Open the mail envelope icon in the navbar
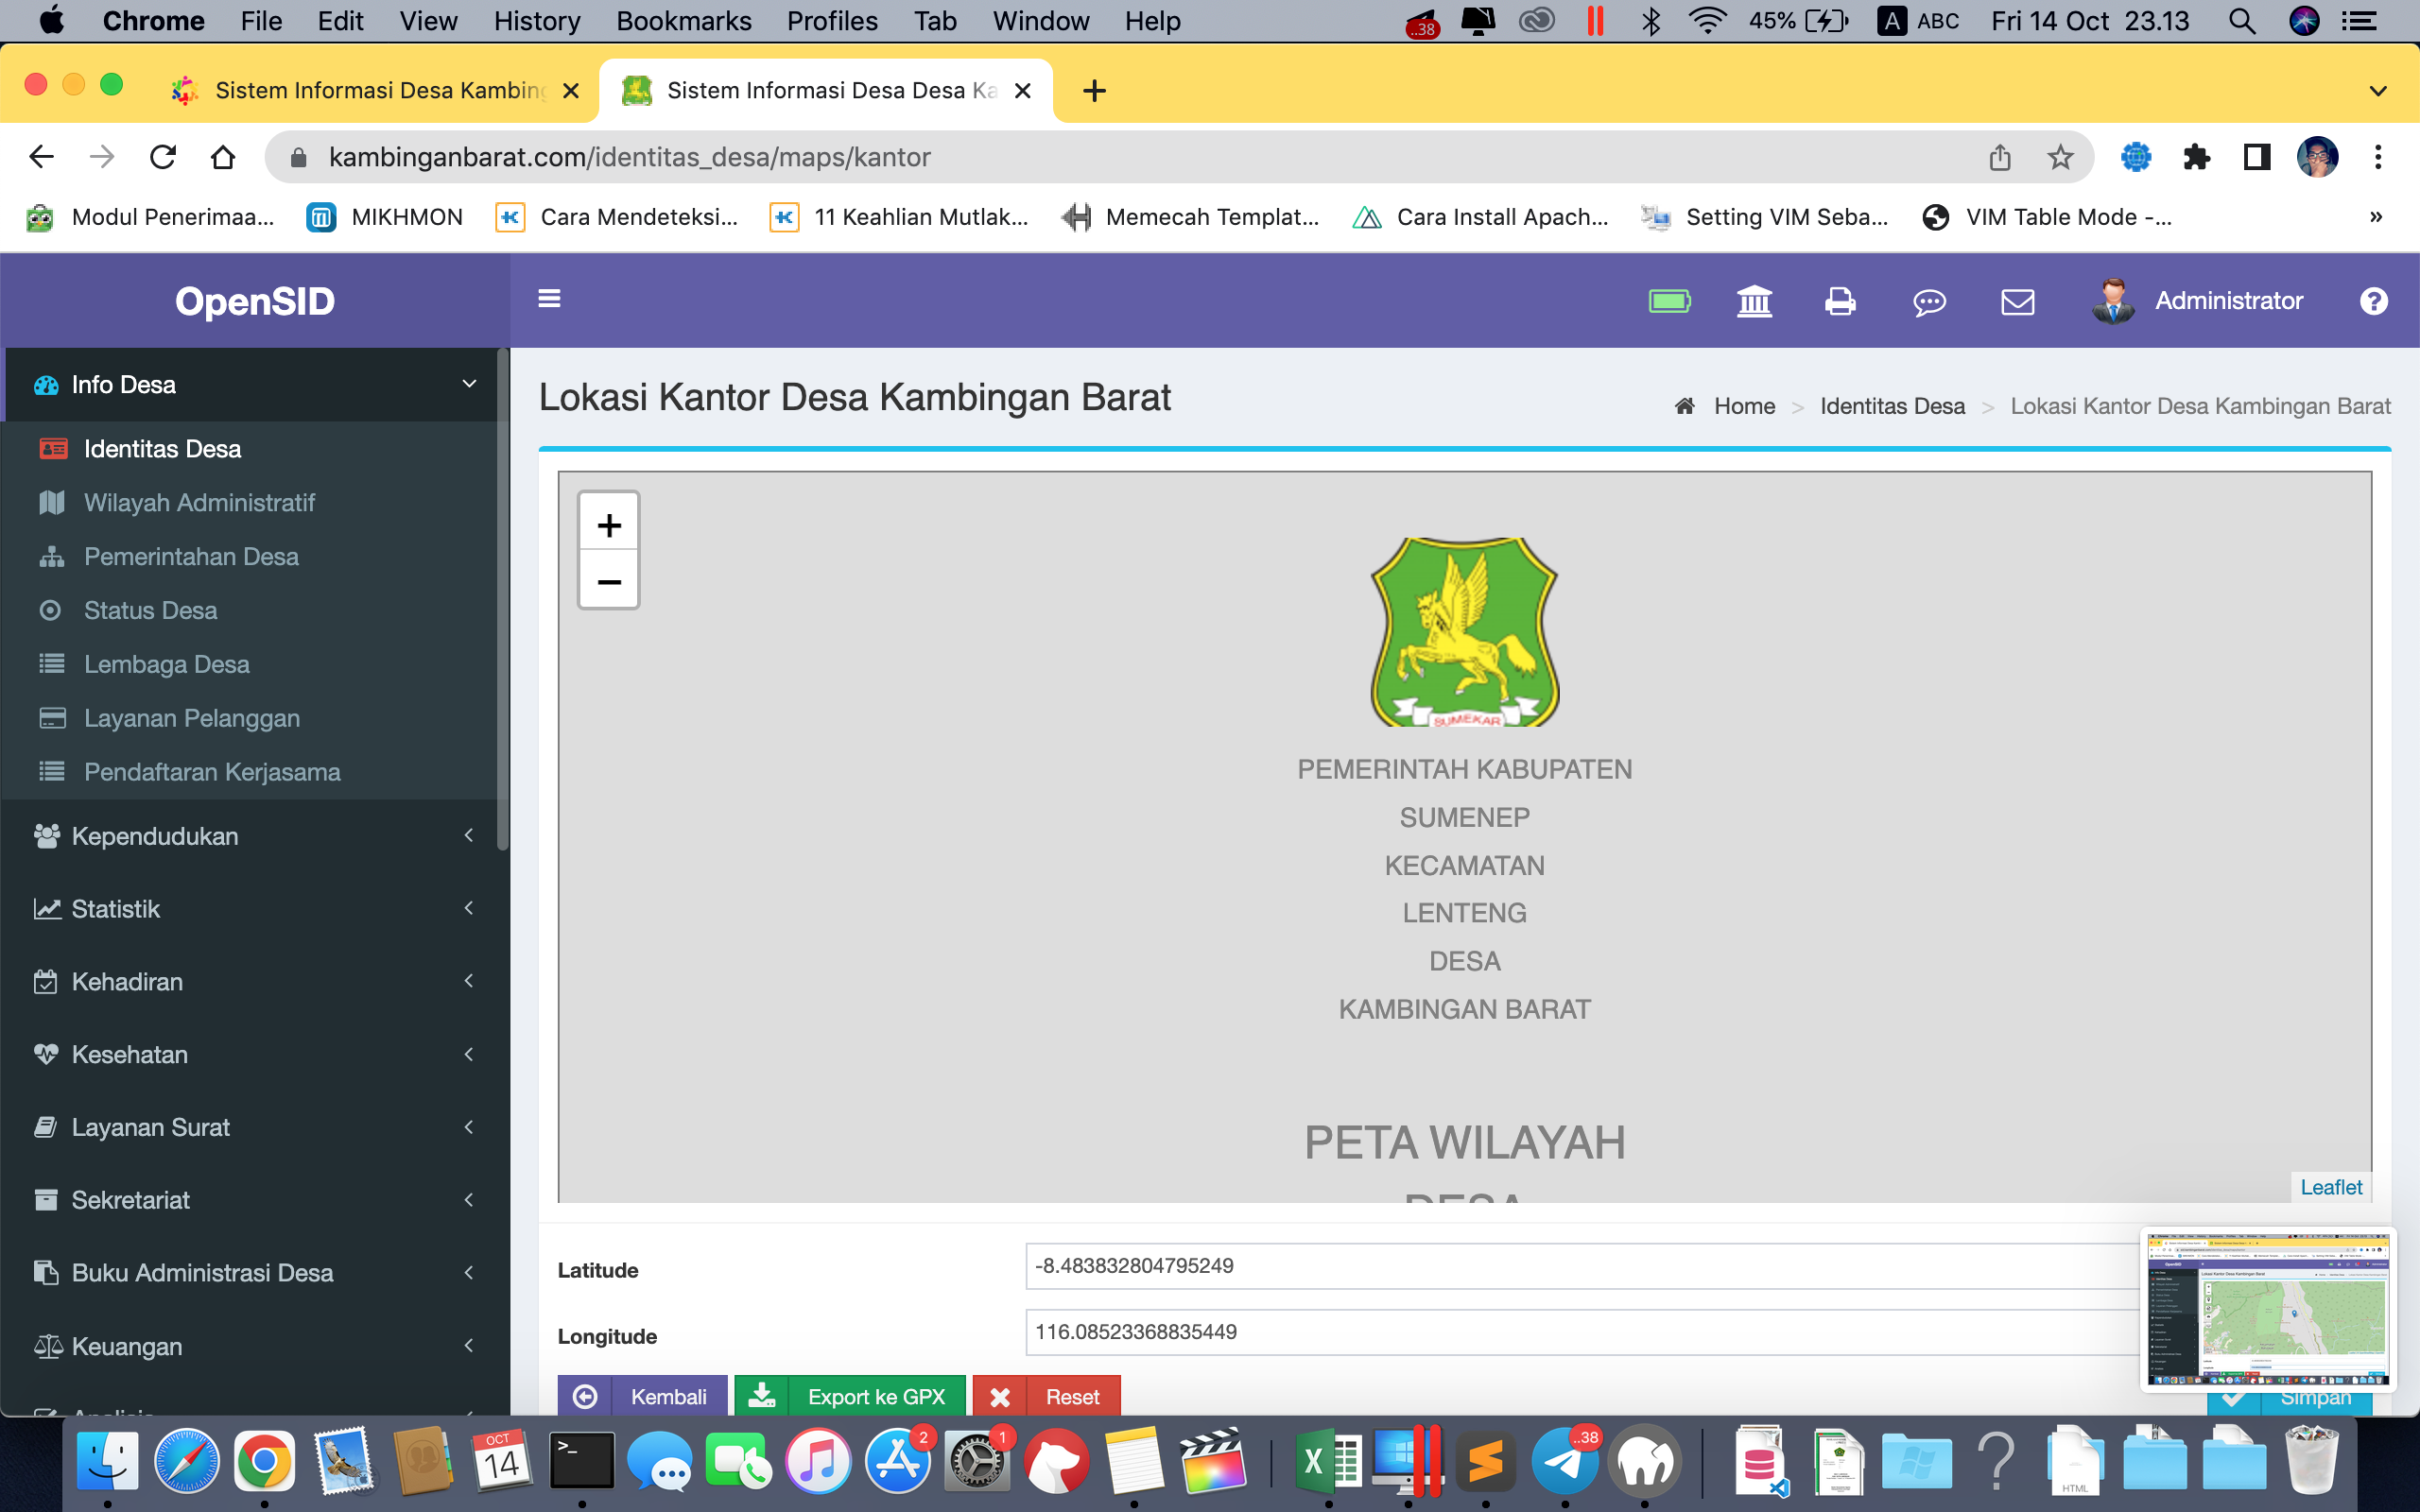2420x1512 pixels. pos(2018,301)
